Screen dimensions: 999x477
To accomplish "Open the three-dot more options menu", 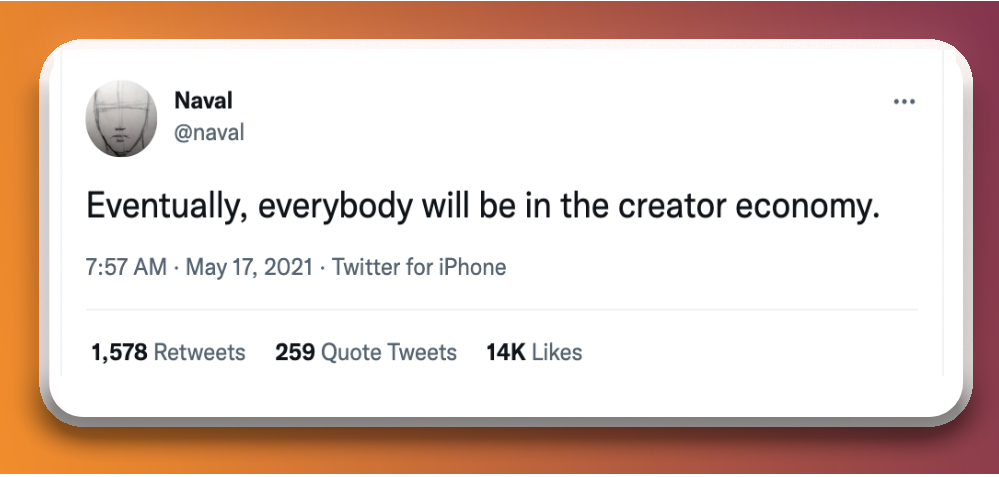I will tap(904, 102).
